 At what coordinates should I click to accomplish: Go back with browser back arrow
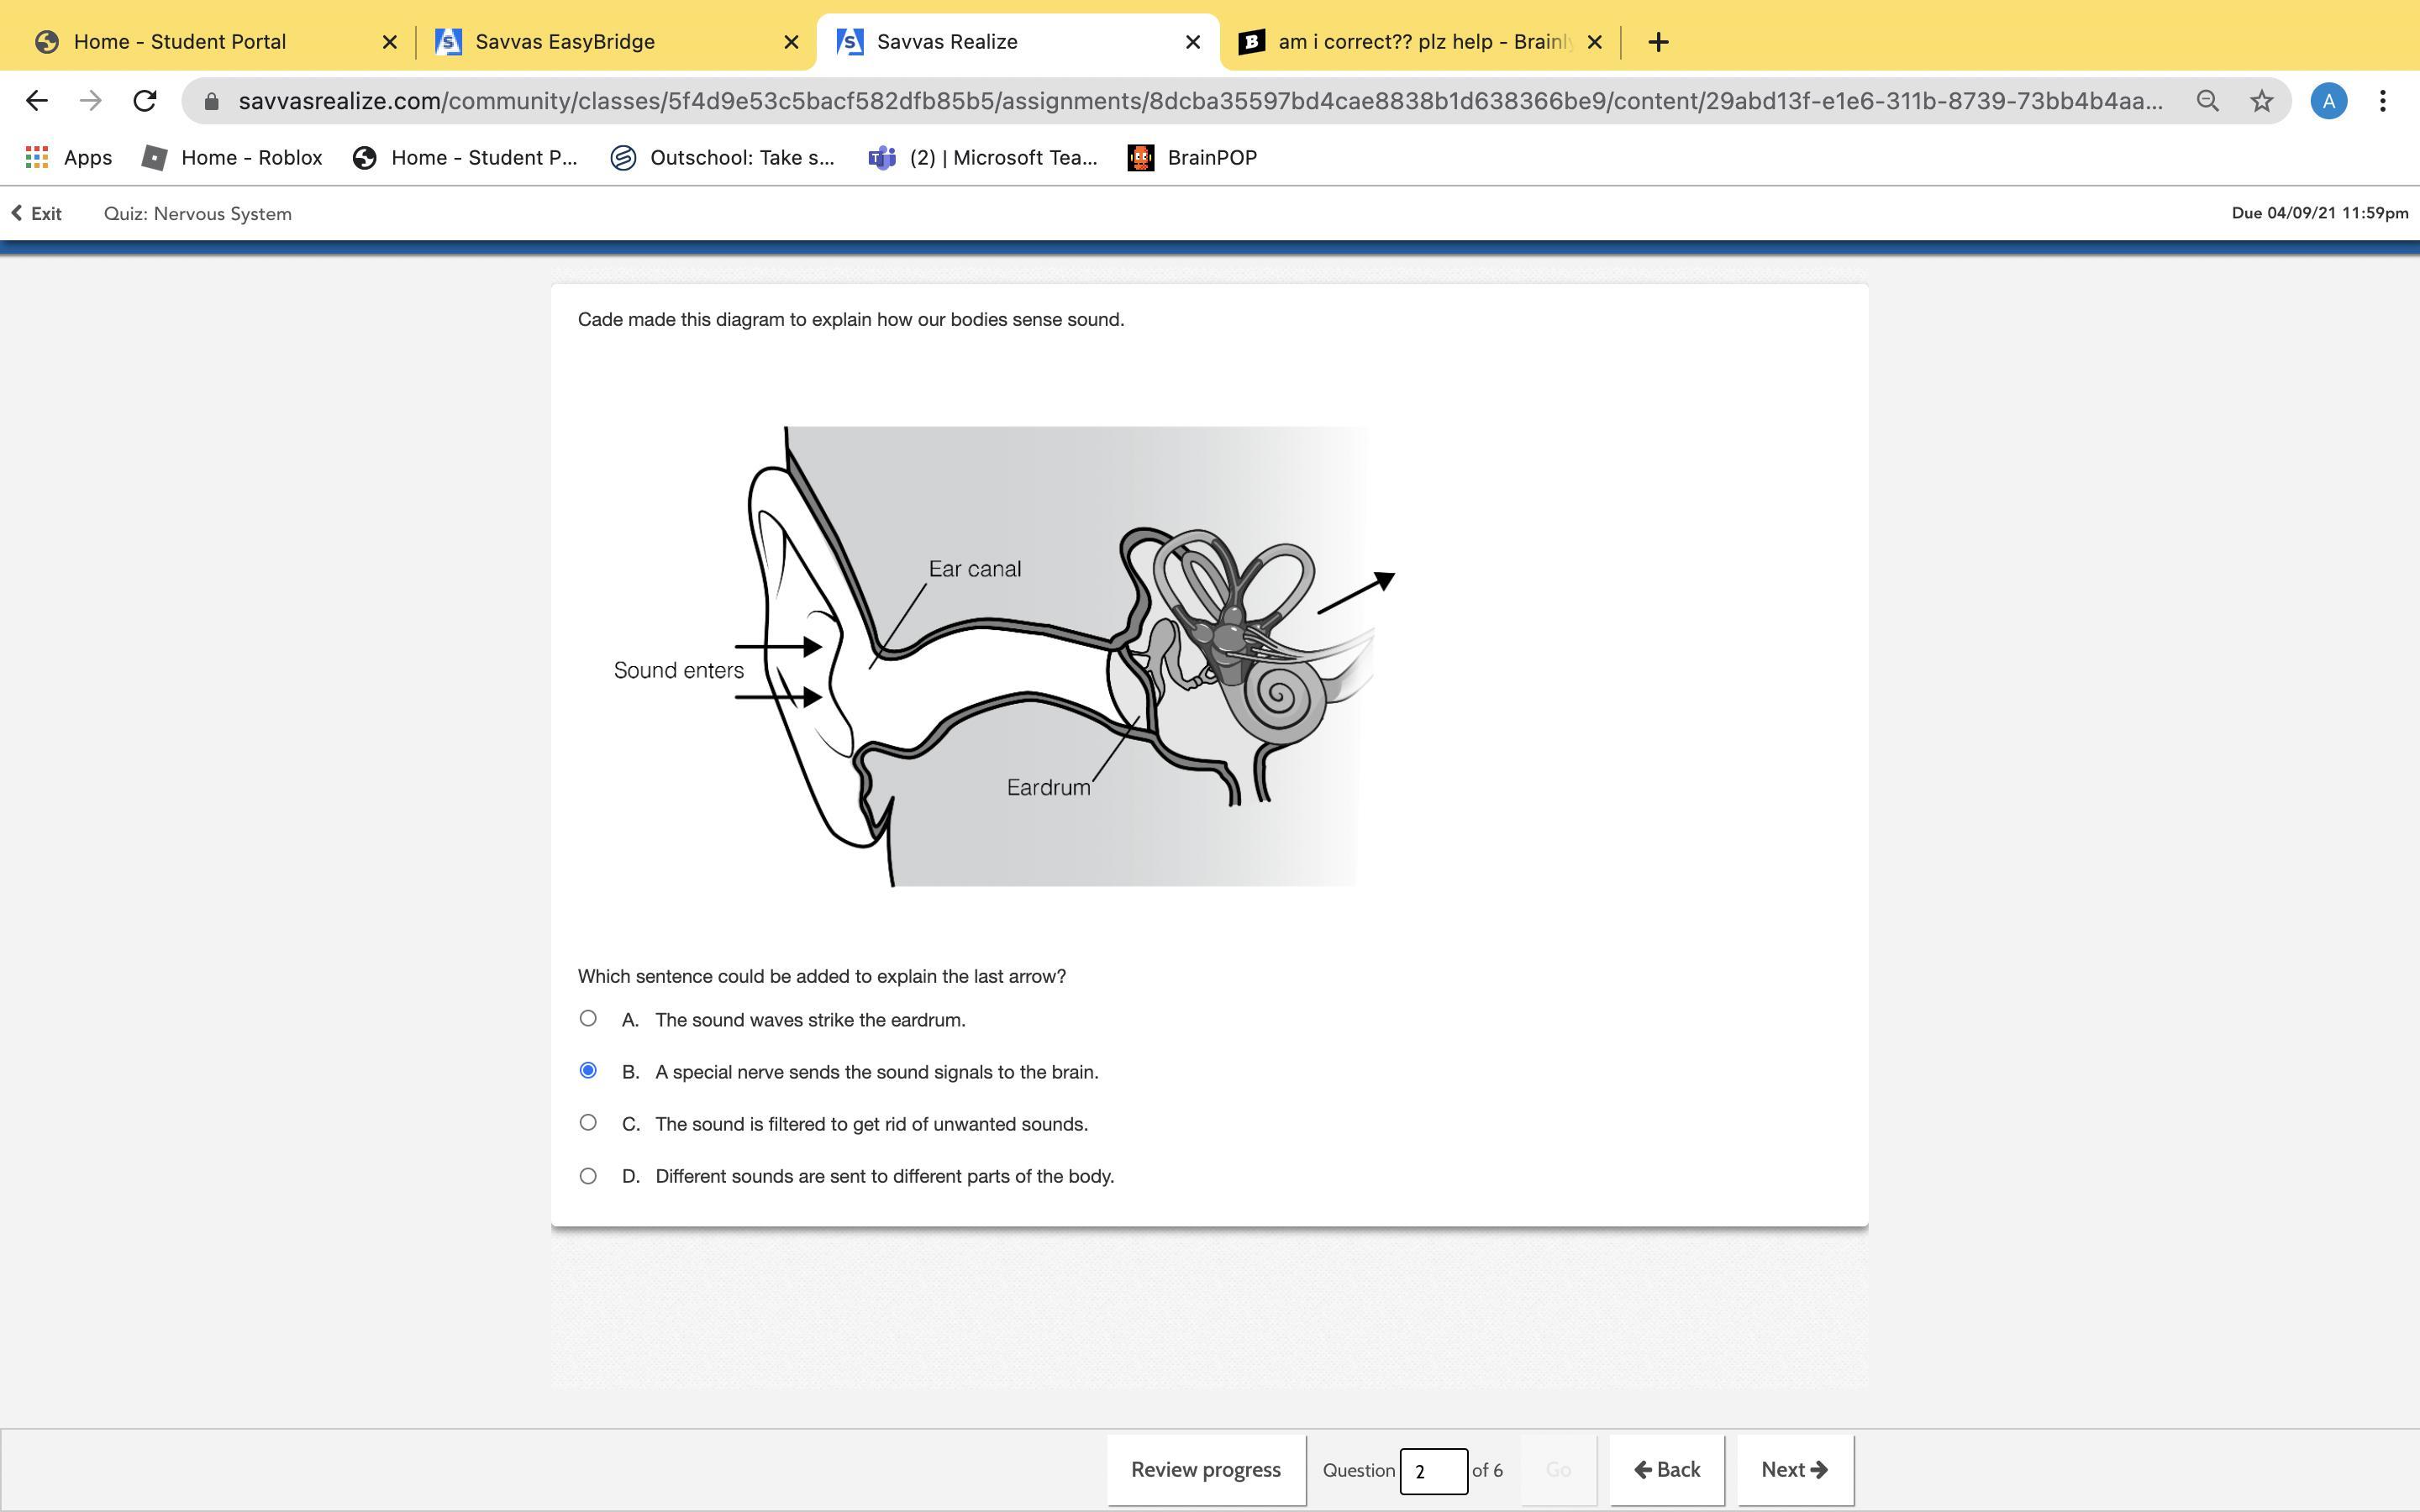[37, 101]
